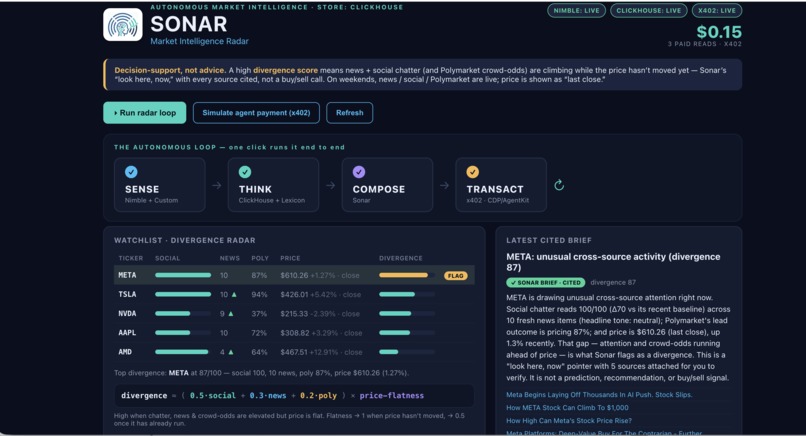Click the loop restart circular arrow icon
This screenshot has height=436, width=806.
[559, 185]
